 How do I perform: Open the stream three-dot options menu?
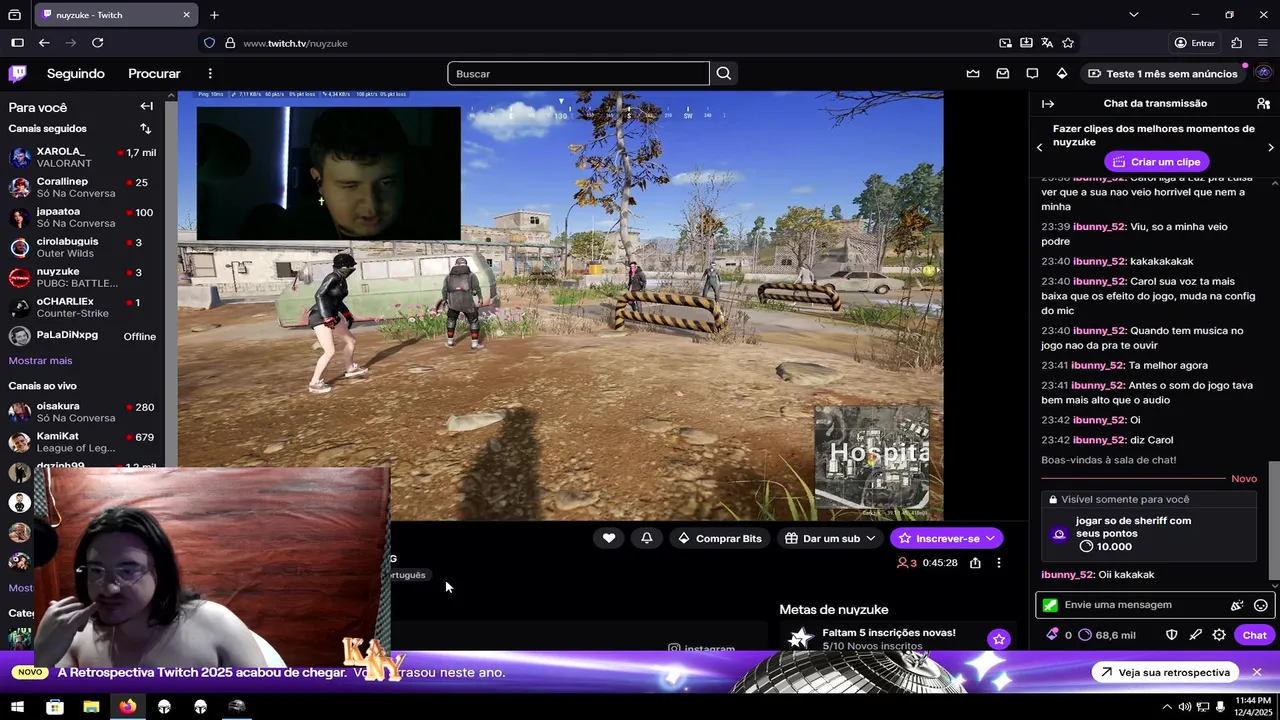pyautogui.click(x=998, y=563)
